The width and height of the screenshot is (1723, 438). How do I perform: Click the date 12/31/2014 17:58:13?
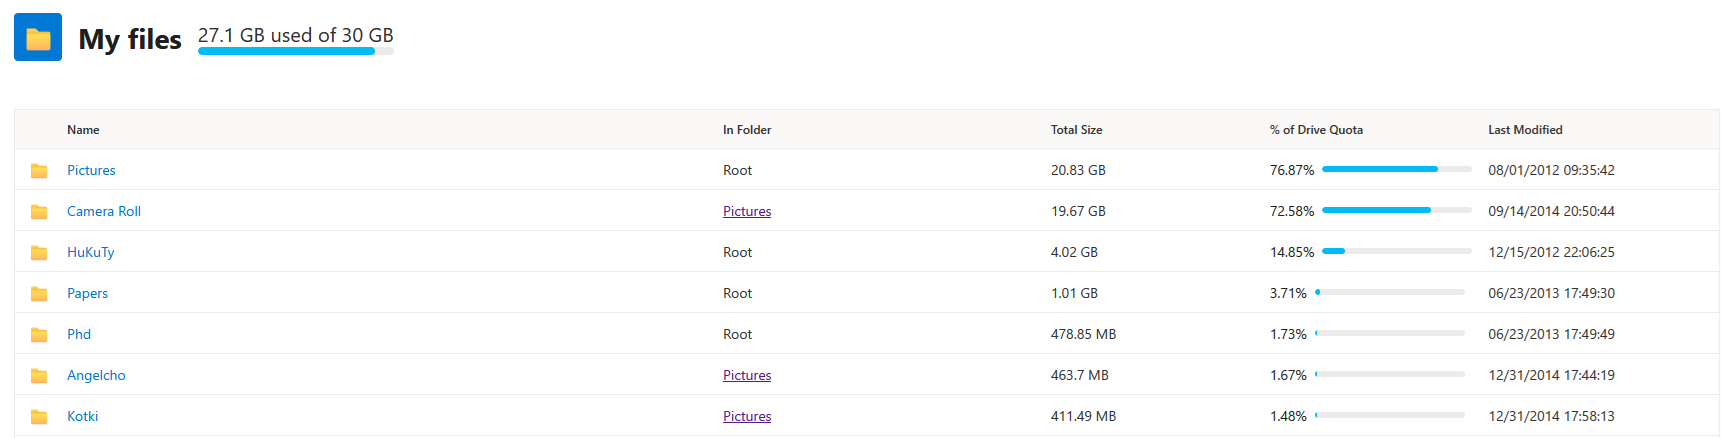click(1551, 417)
